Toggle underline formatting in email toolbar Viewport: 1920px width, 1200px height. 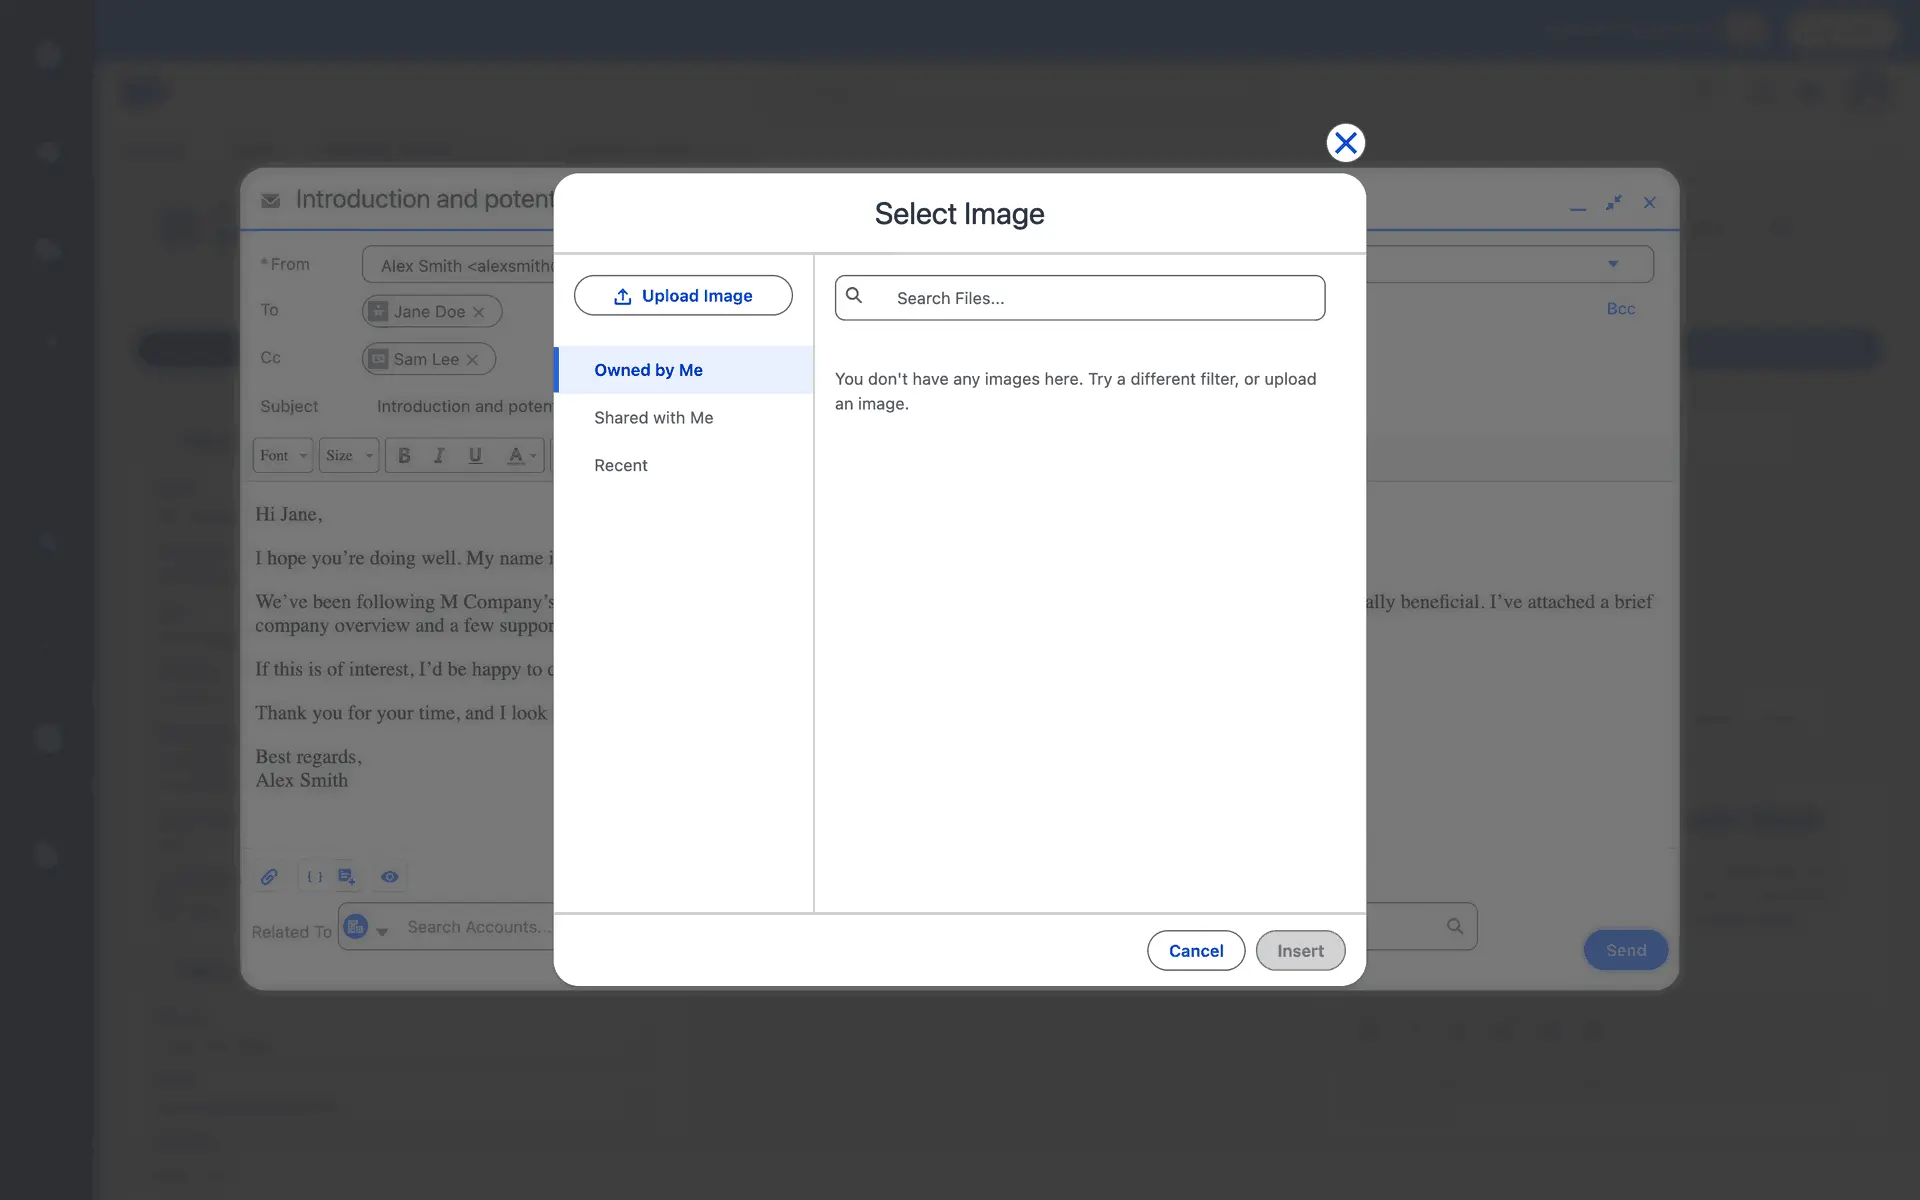tap(475, 456)
